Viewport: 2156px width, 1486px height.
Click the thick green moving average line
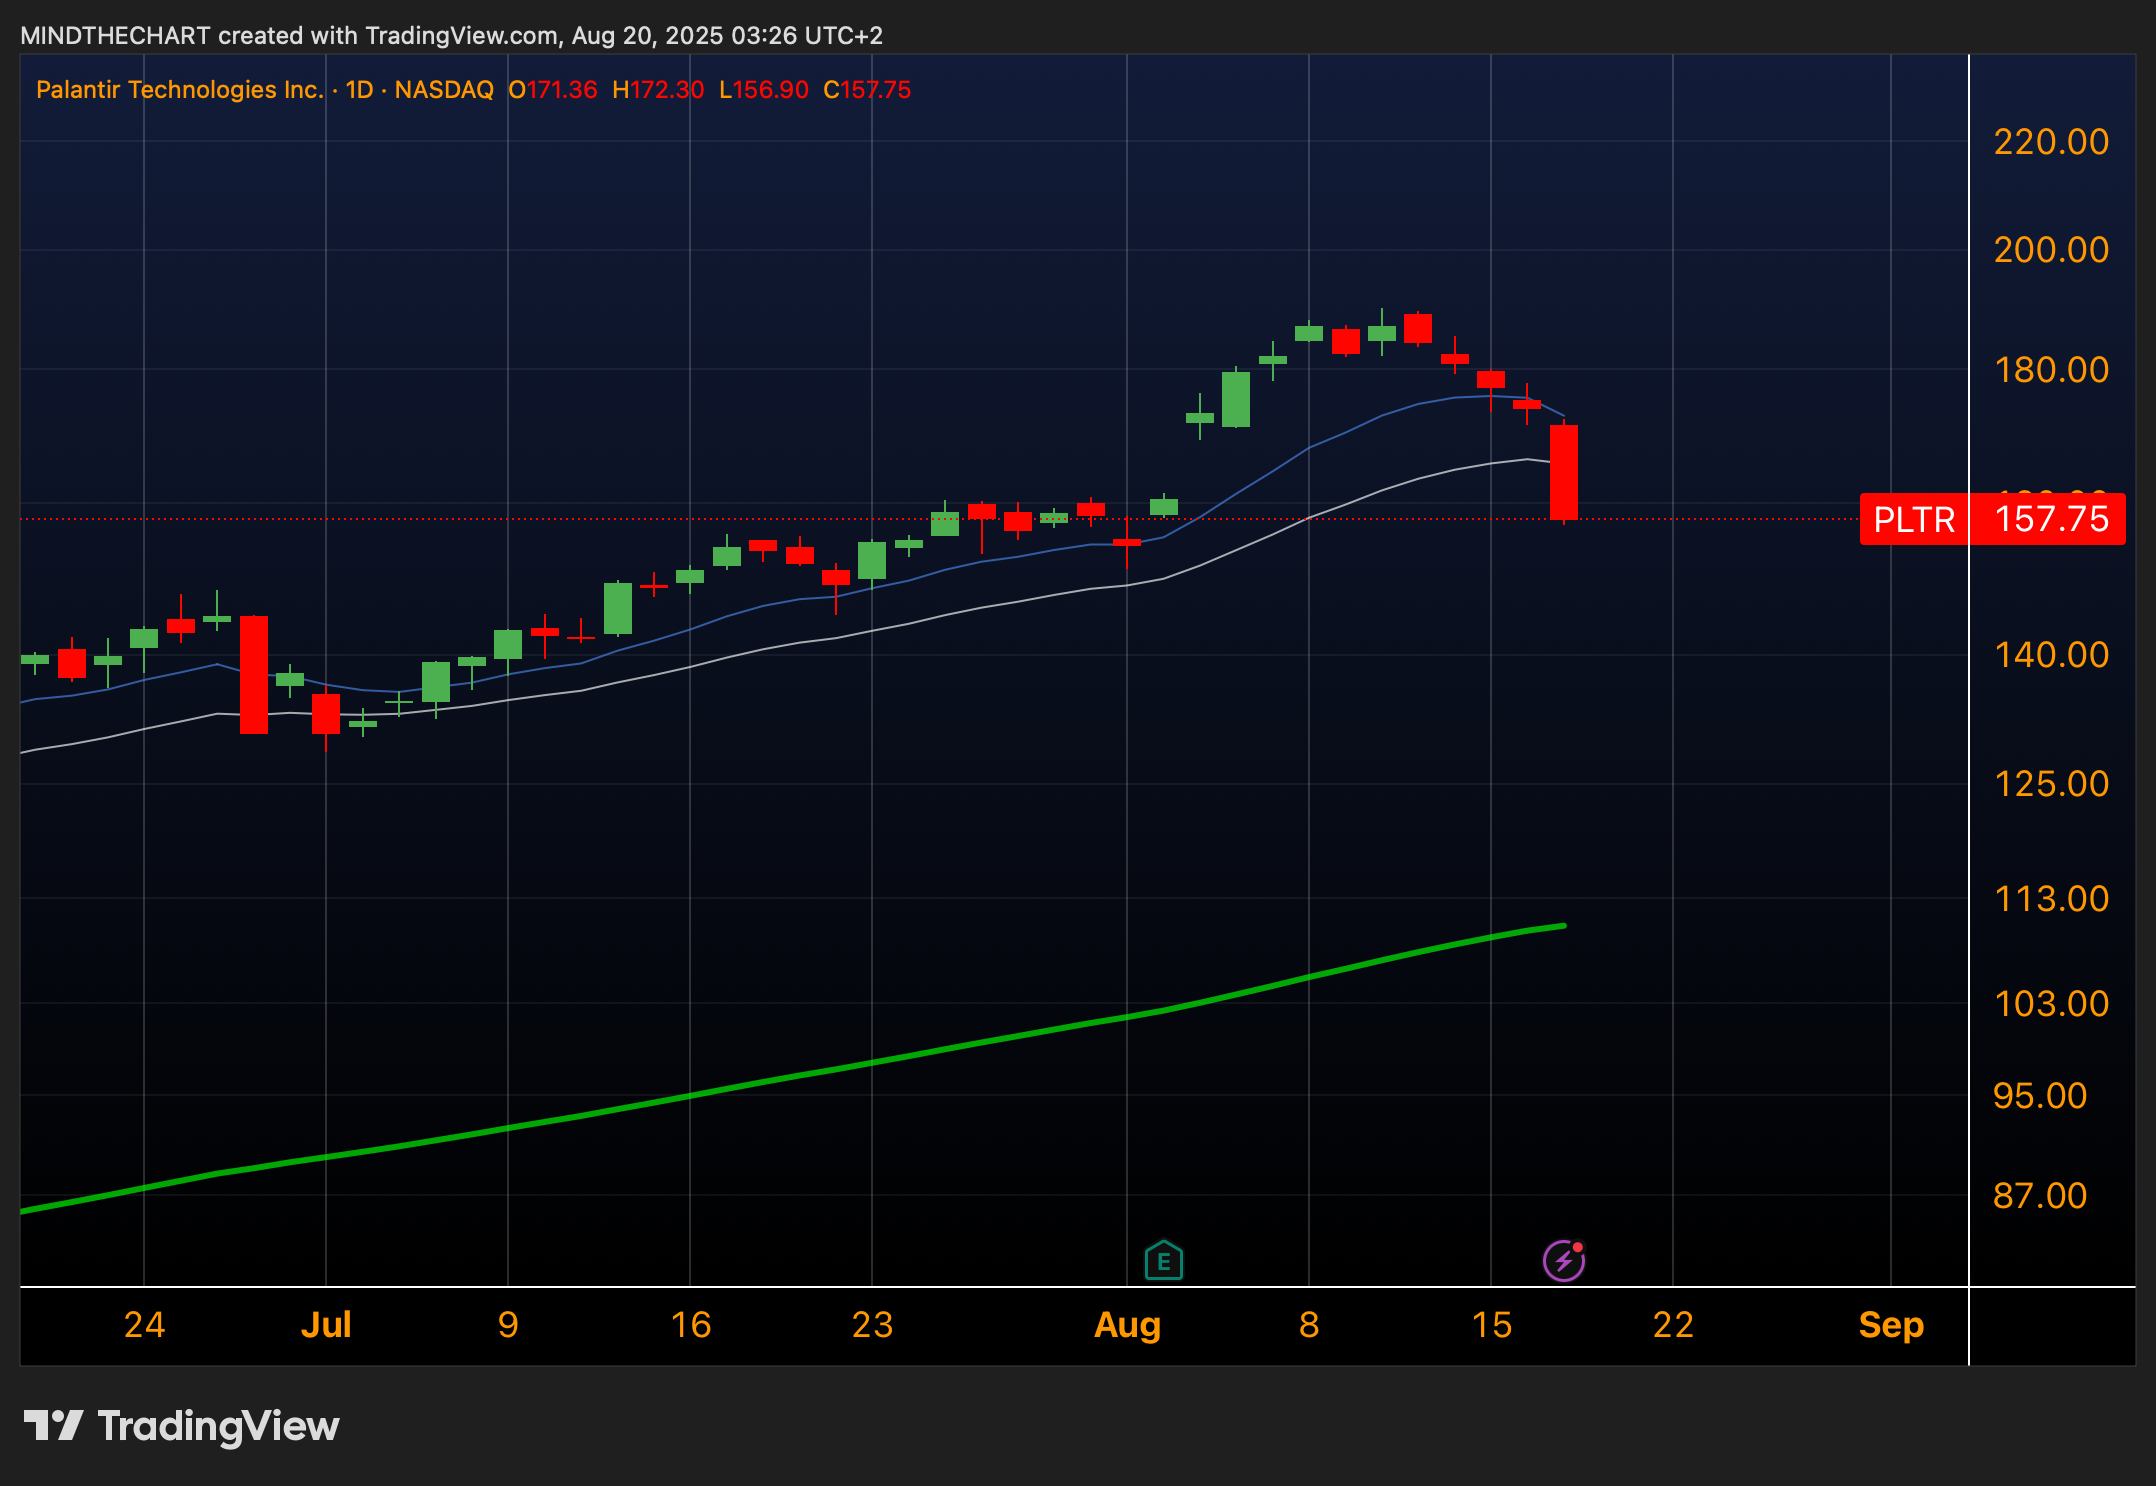click(x=900, y=1057)
